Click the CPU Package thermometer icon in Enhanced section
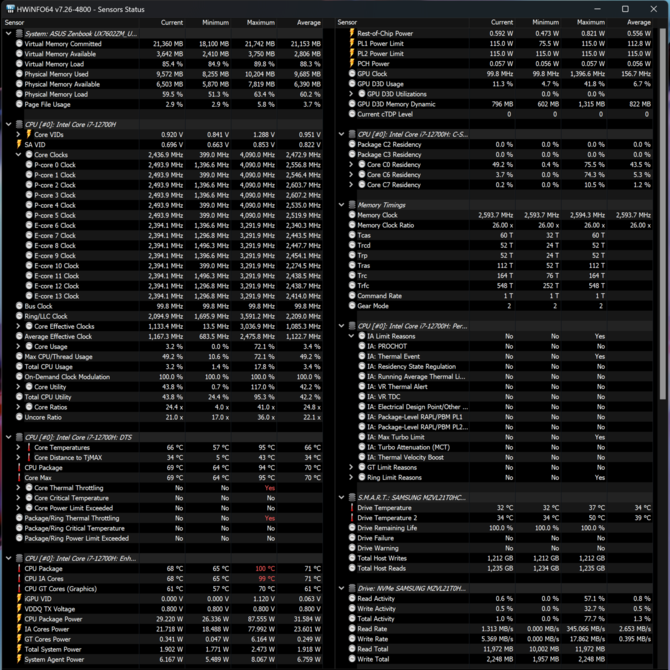 click(18, 568)
